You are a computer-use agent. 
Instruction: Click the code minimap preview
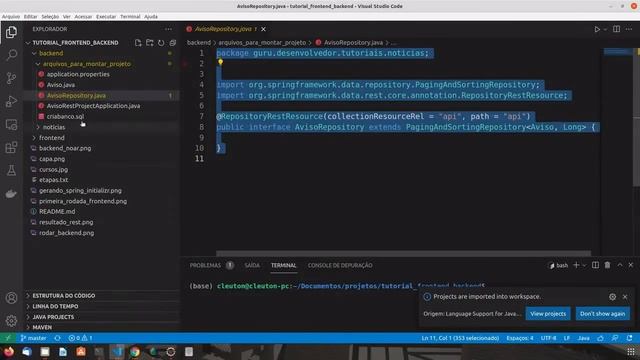618,52
